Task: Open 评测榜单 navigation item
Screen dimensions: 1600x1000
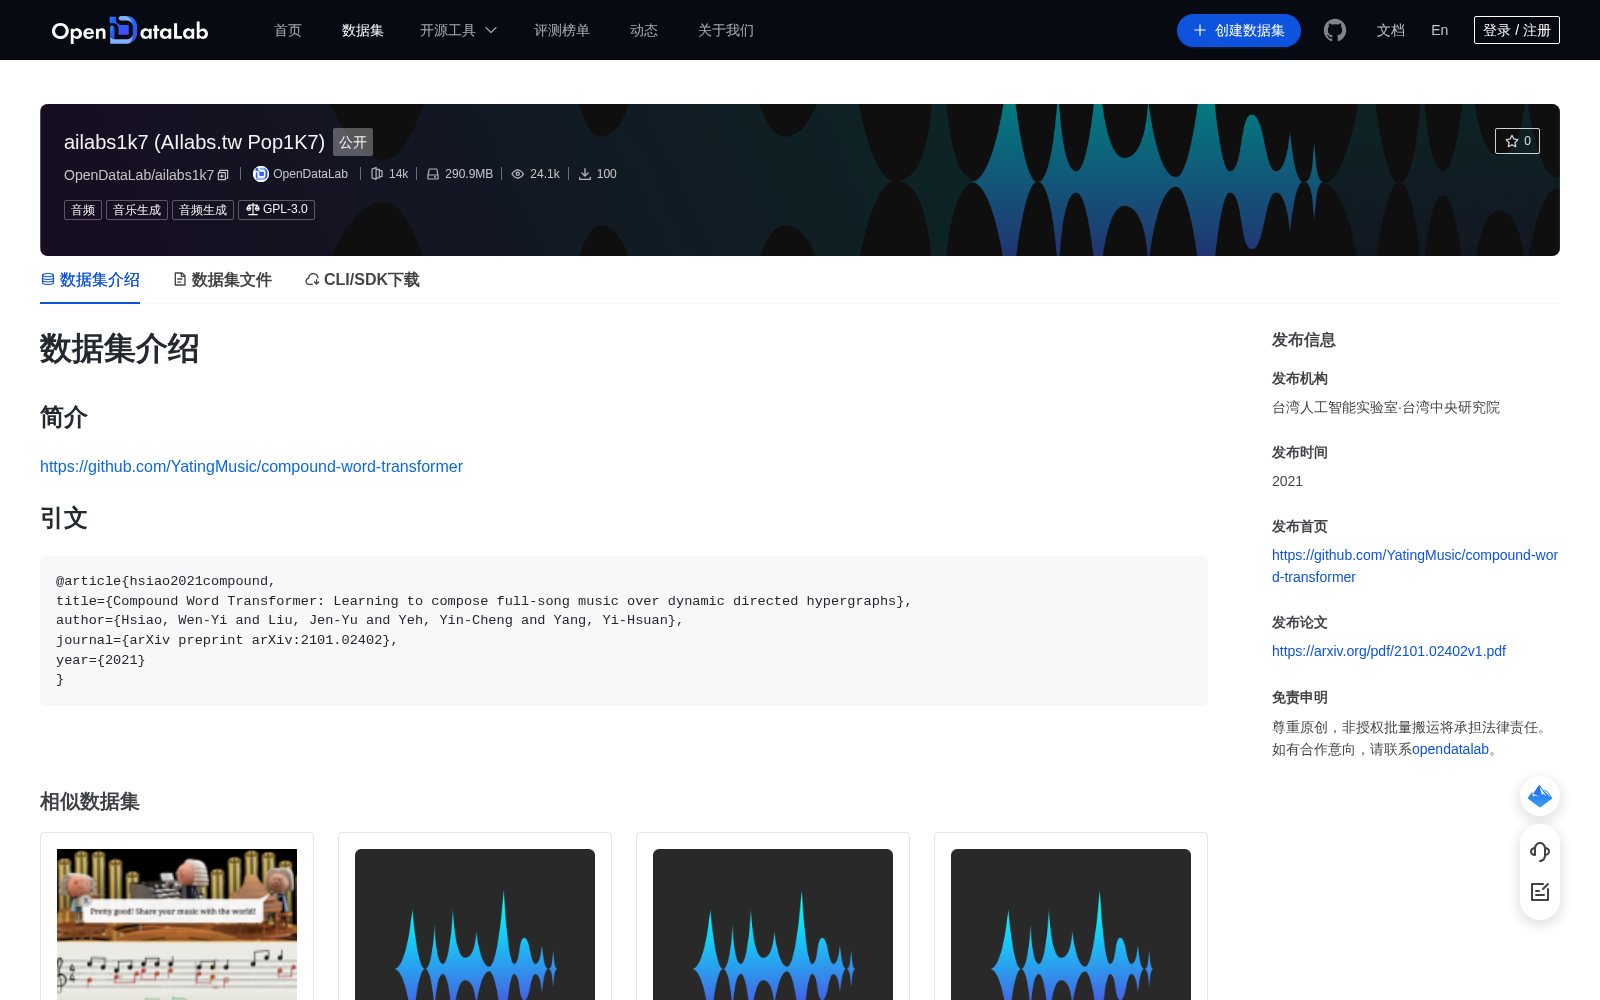Action: 562,30
